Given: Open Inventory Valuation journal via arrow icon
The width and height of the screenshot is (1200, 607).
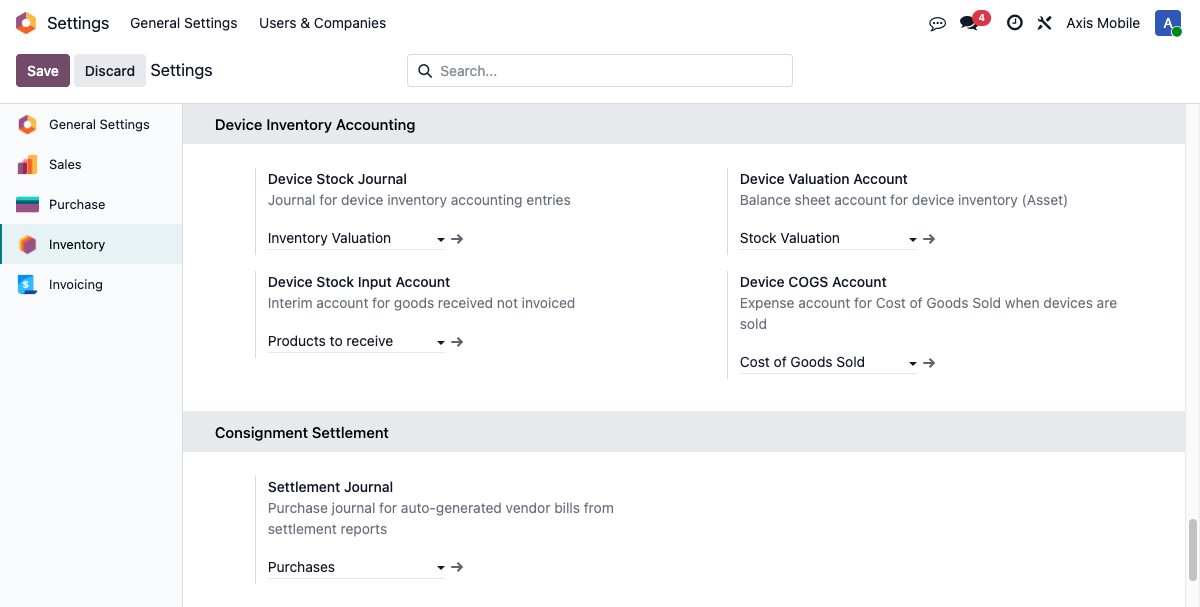Looking at the screenshot, I should pyautogui.click(x=457, y=238).
